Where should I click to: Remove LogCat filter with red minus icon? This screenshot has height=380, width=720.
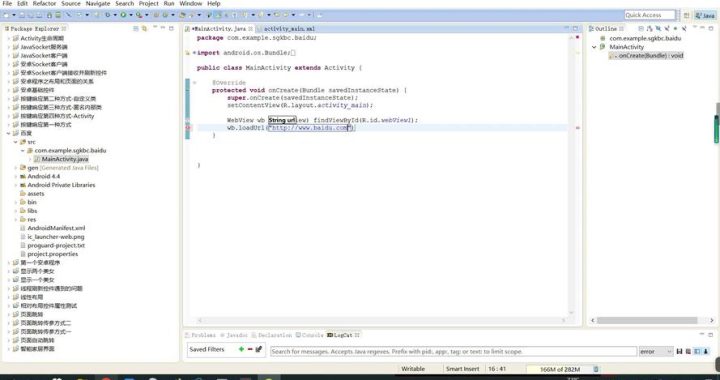(250, 349)
